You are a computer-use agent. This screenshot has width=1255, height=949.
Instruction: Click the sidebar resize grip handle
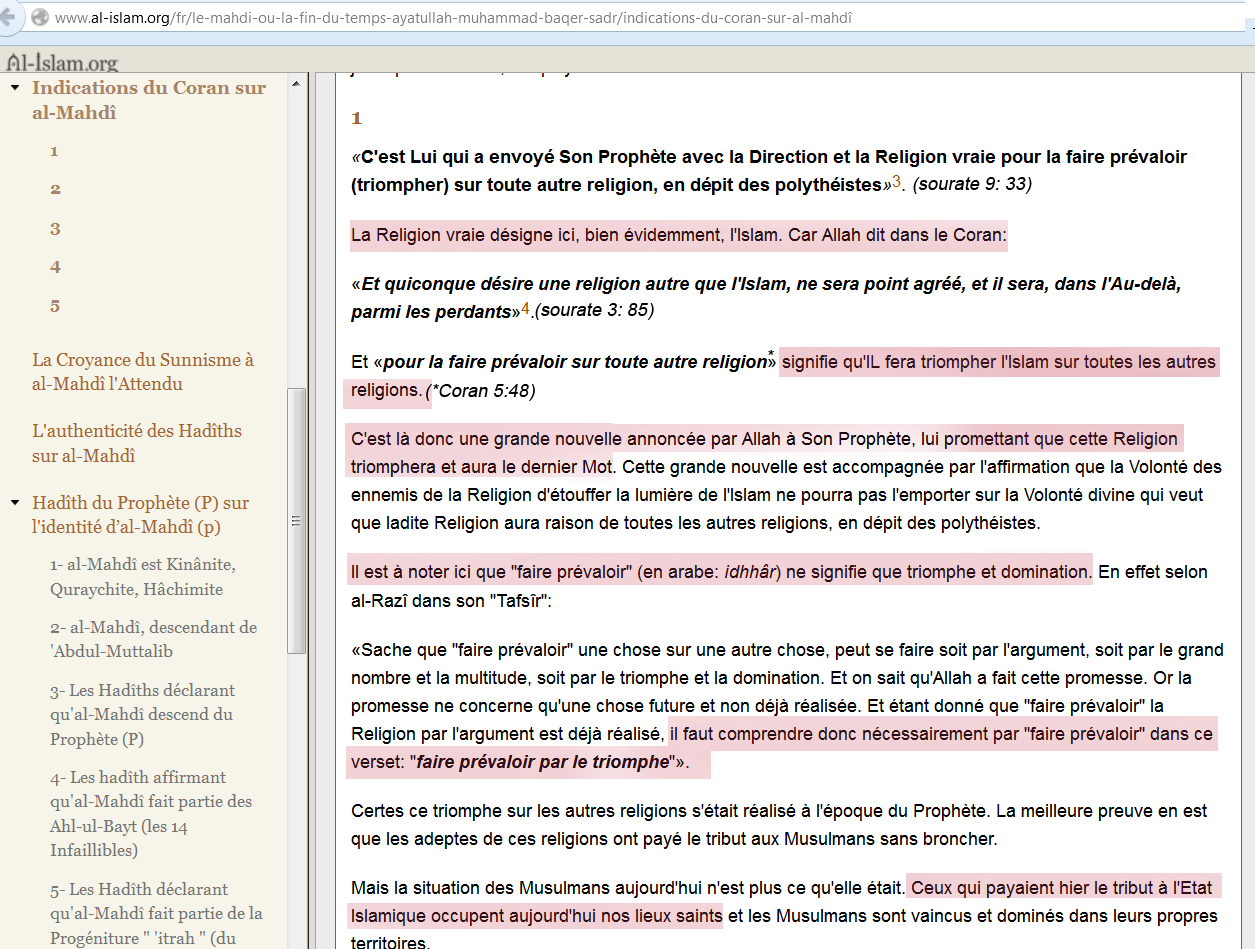point(297,521)
